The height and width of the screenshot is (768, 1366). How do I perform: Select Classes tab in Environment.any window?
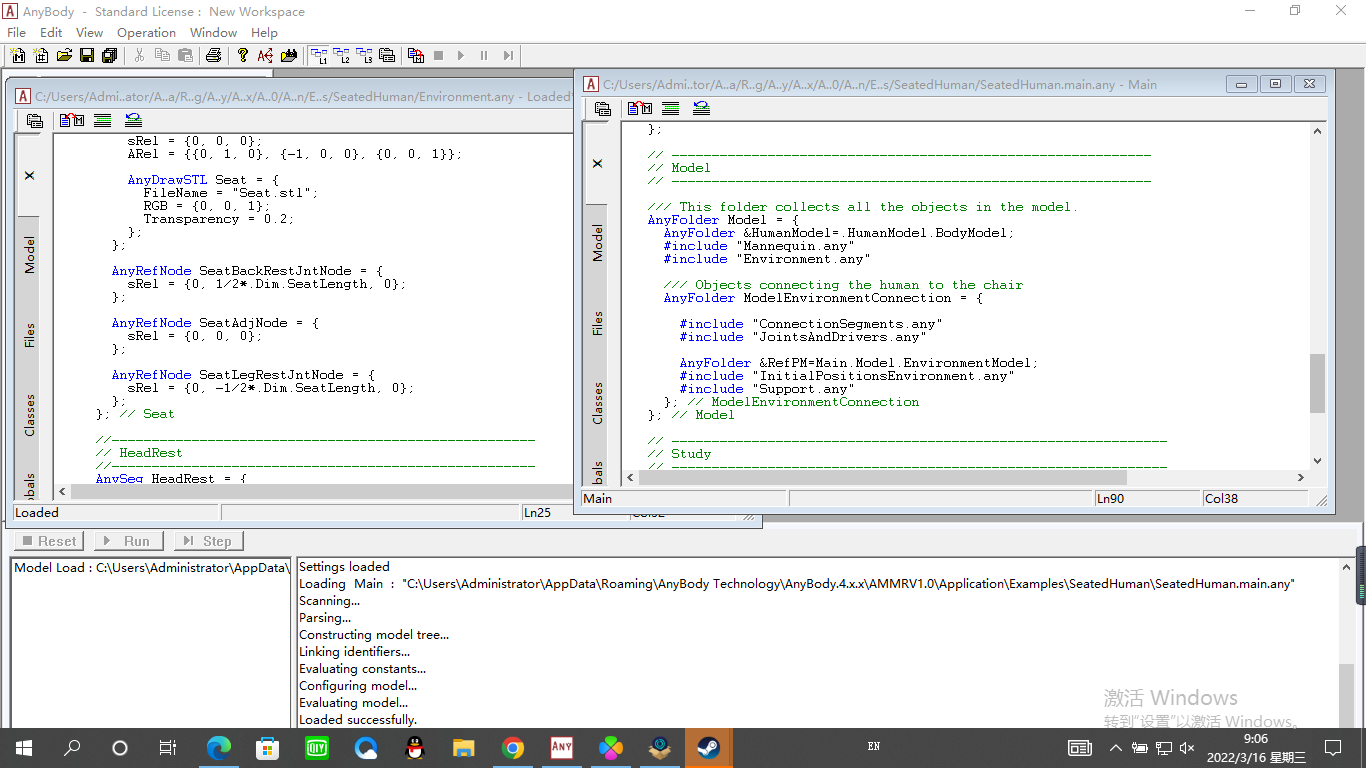30,415
